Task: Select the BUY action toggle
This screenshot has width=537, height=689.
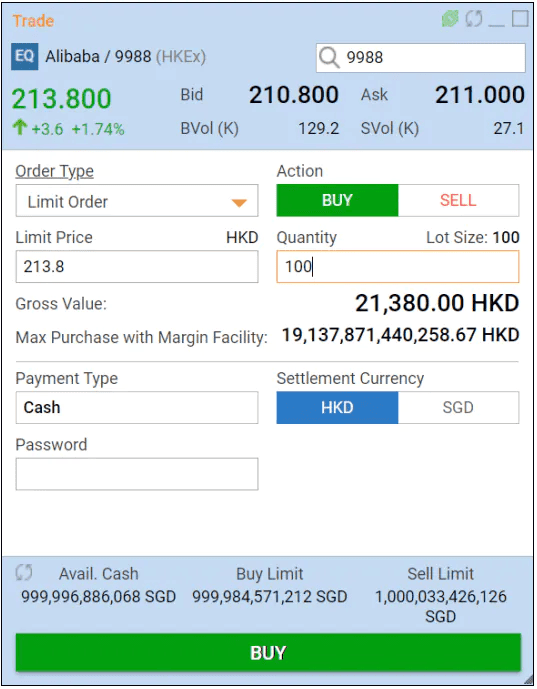Action: coord(337,200)
